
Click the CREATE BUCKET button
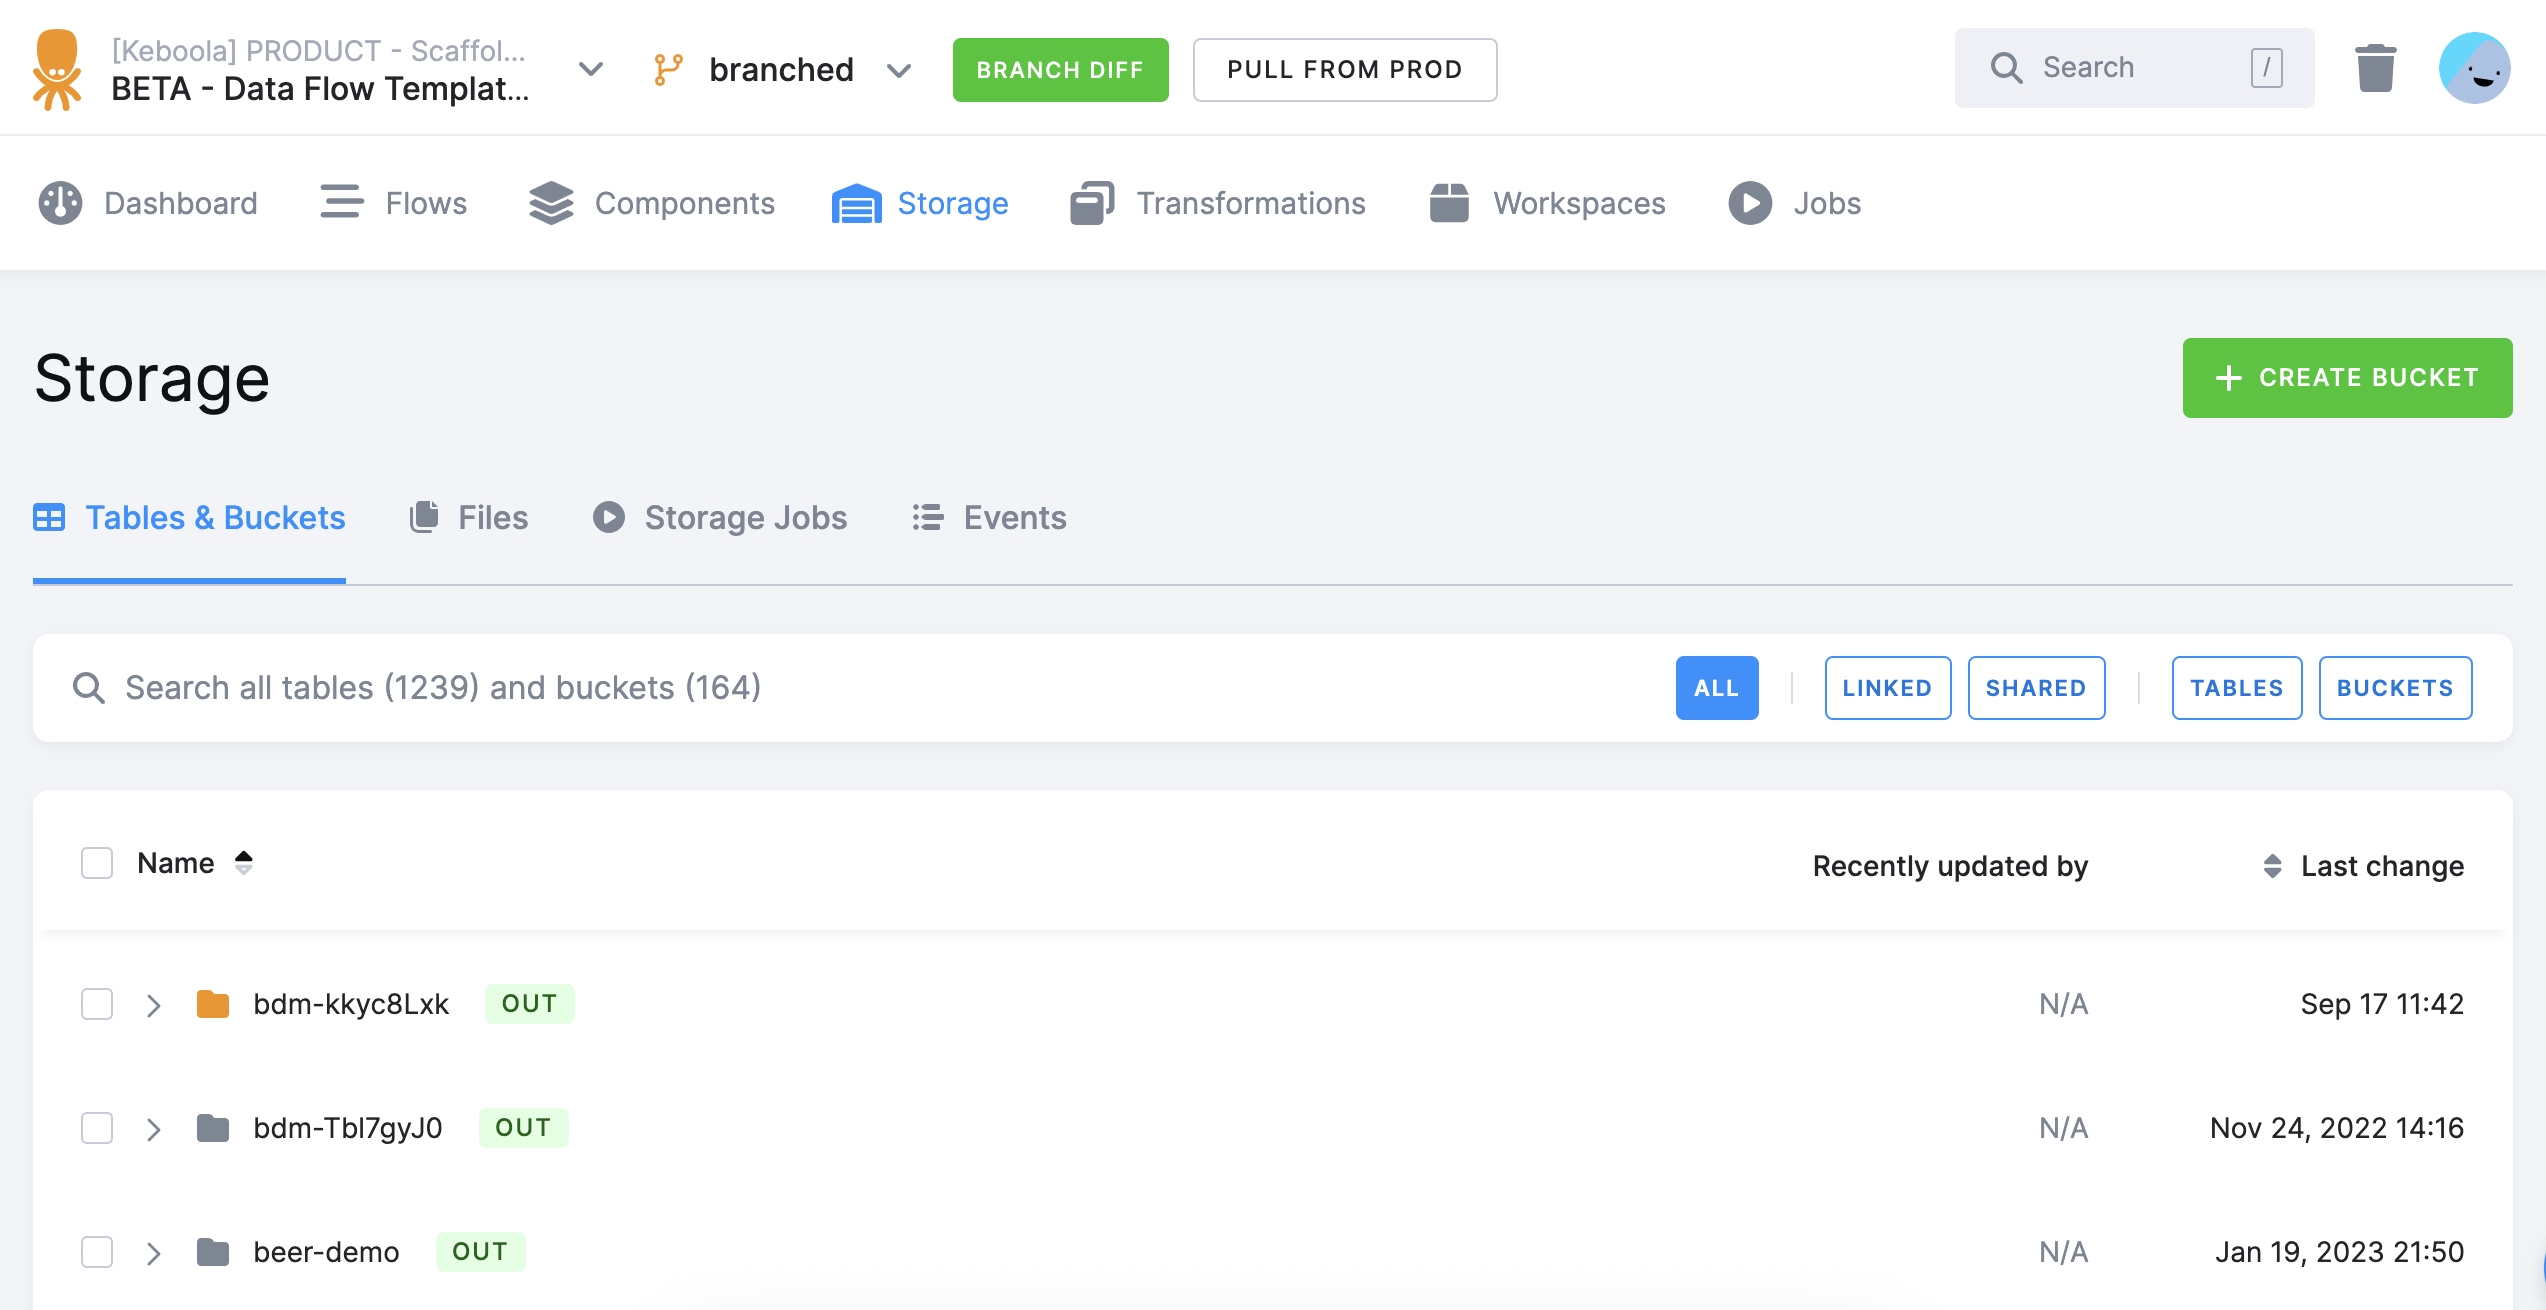click(x=2347, y=377)
